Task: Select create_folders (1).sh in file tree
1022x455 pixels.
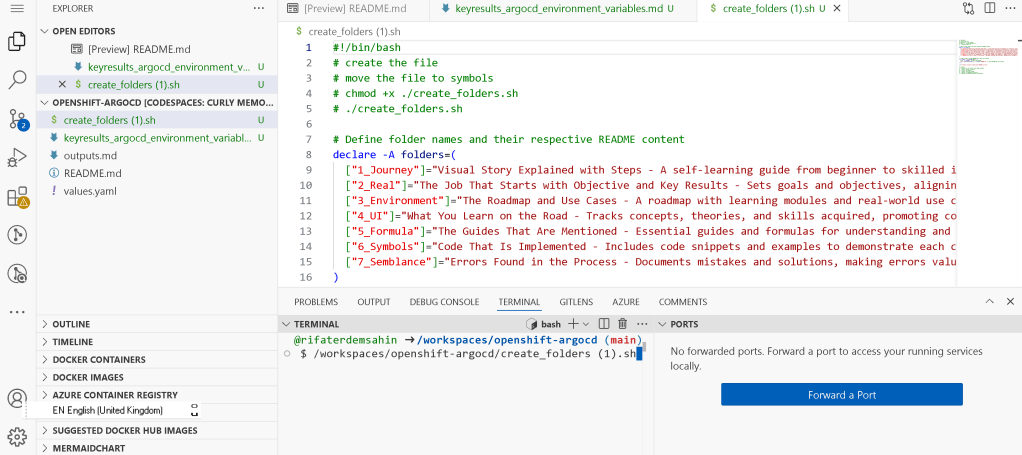Action: point(157,120)
